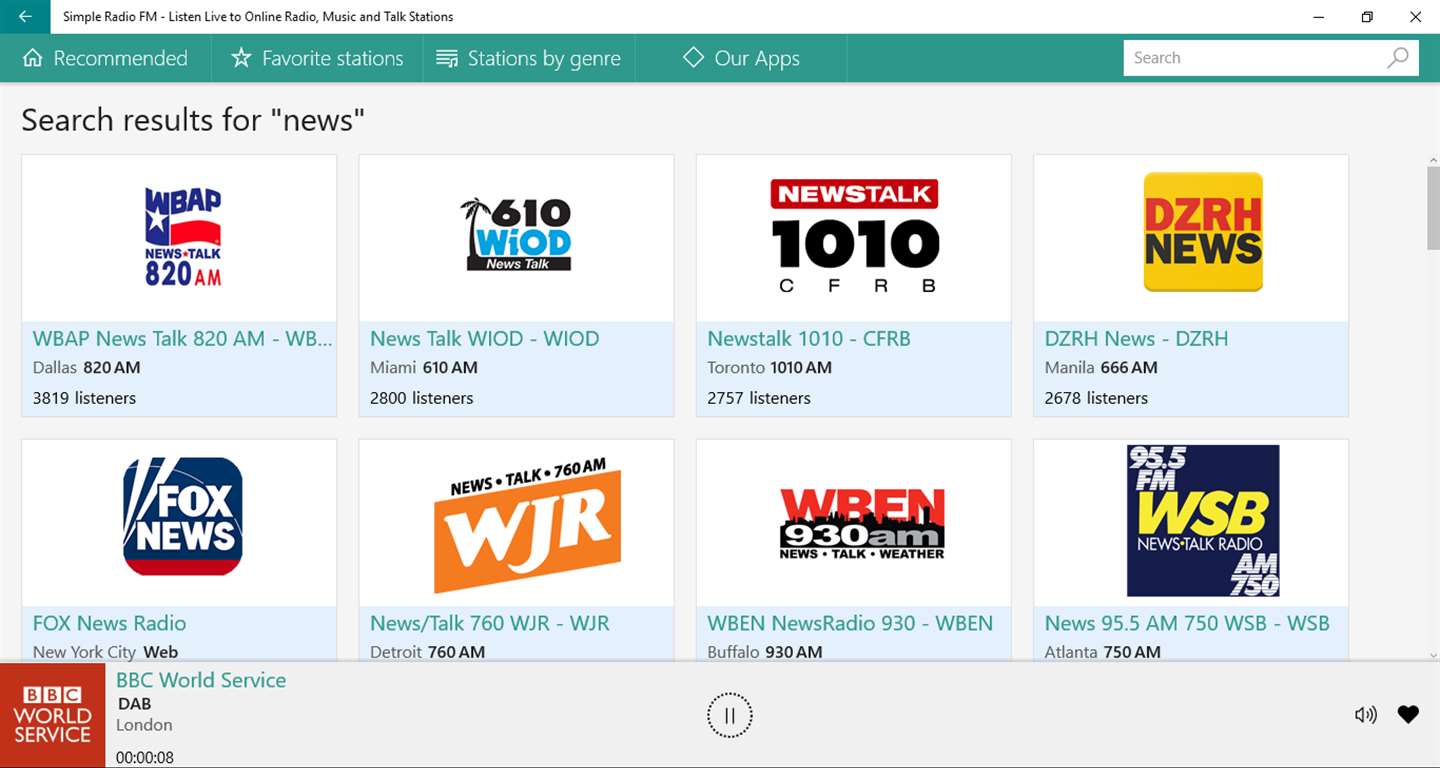Select the WBEN NewsRadio 930 - WBEN title
Viewport: 1440px width, 768px height.
click(x=850, y=624)
